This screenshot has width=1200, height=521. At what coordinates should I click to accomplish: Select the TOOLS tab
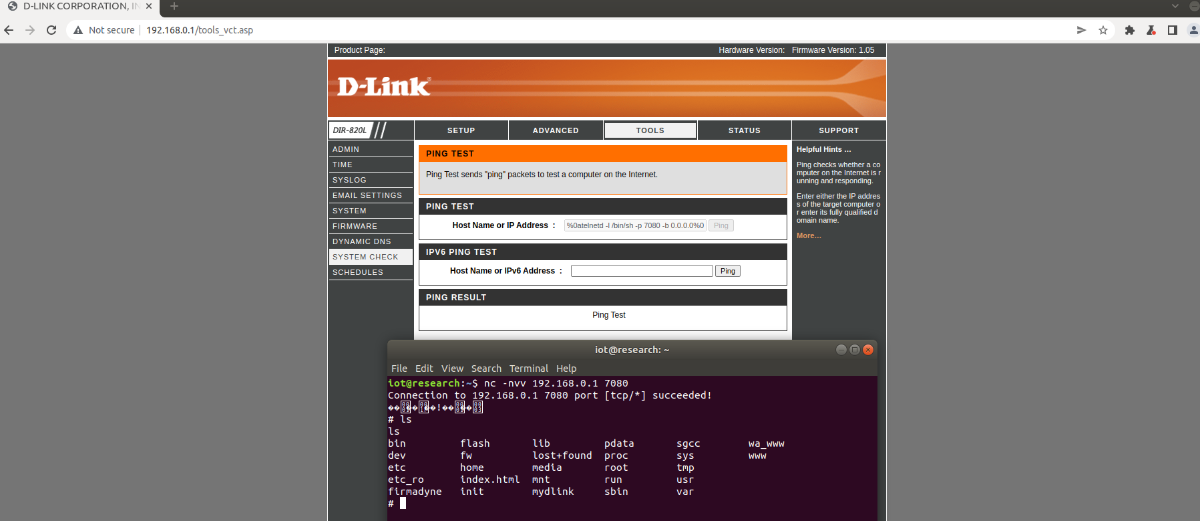point(650,130)
